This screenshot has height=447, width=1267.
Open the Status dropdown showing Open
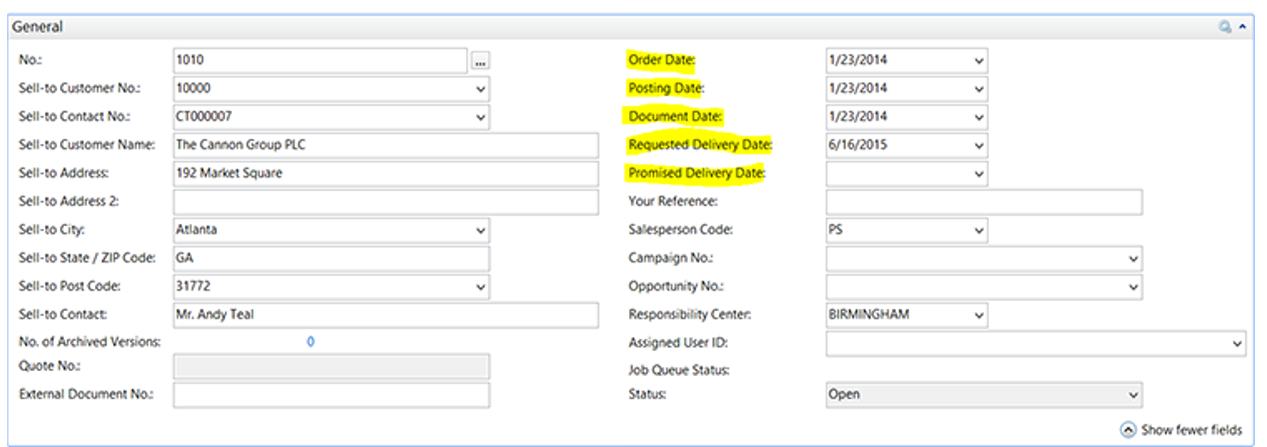(1133, 395)
